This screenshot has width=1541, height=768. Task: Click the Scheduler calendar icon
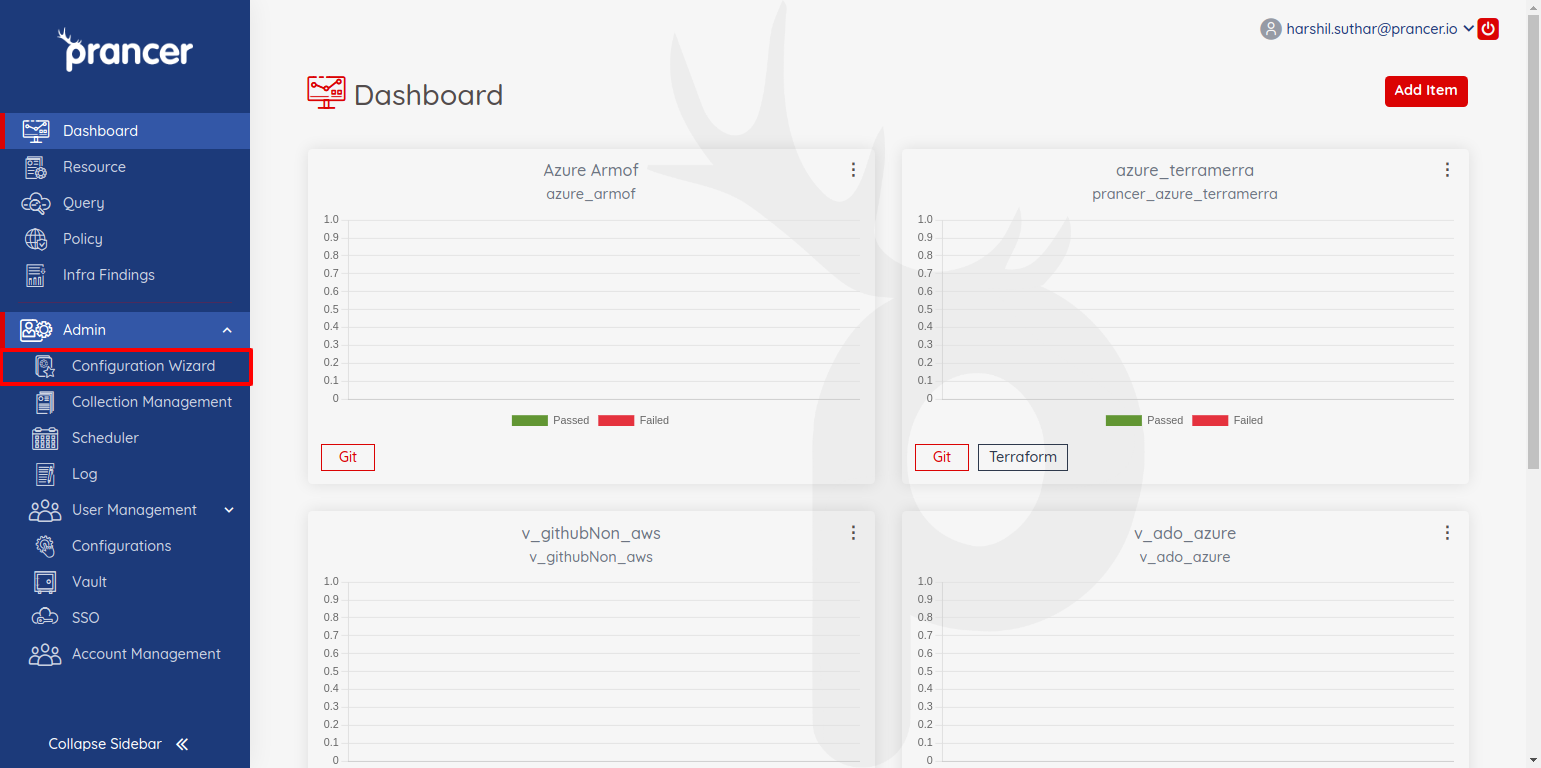click(x=45, y=438)
